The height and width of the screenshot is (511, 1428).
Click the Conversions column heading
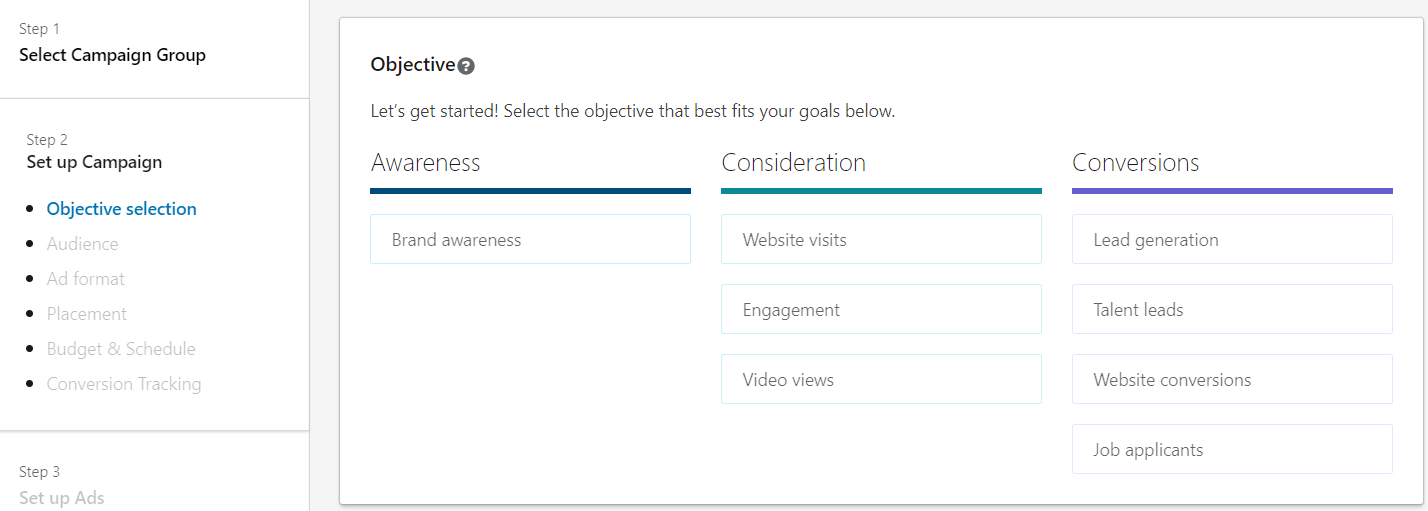tap(1136, 162)
